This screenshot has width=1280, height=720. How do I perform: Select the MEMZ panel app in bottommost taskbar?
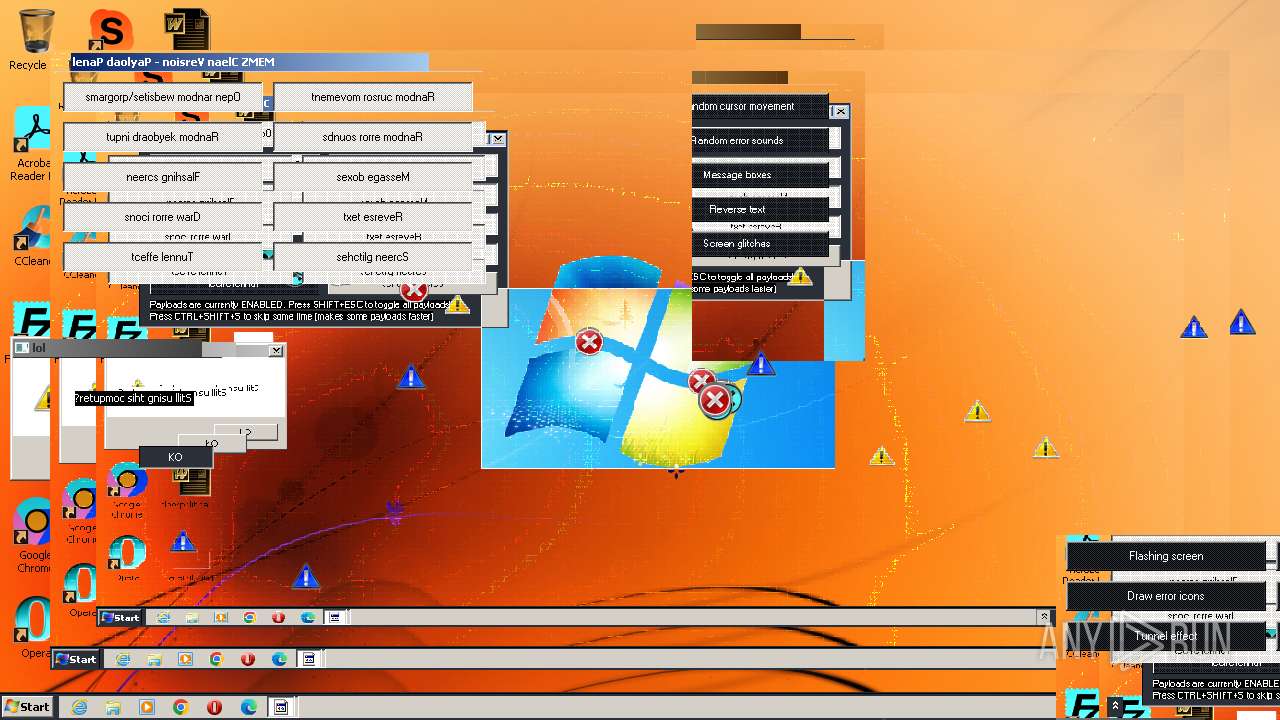tap(282, 707)
